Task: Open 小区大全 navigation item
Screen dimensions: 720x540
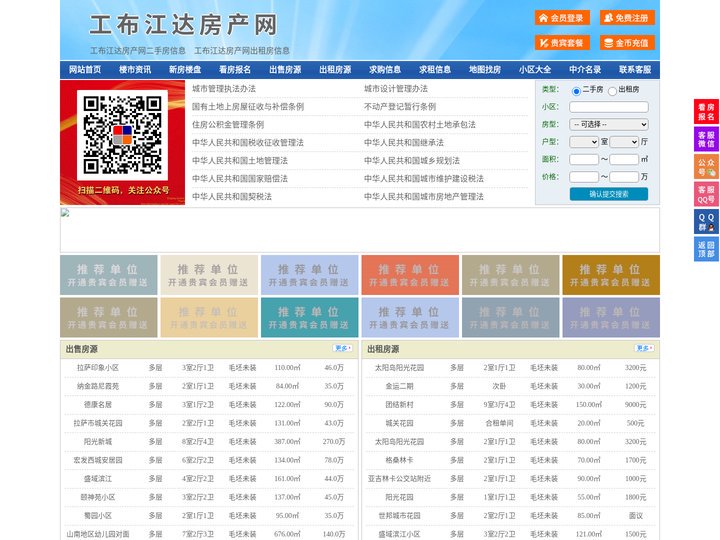Action: tap(535, 69)
